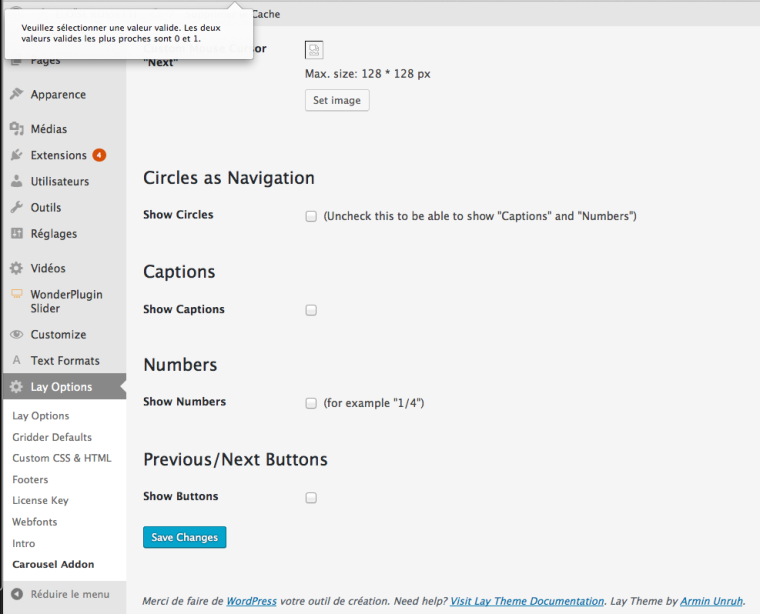Open the WonderPlugin Slider menu item
The width and height of the screenshot is (760, 614).
click(66, 301)
